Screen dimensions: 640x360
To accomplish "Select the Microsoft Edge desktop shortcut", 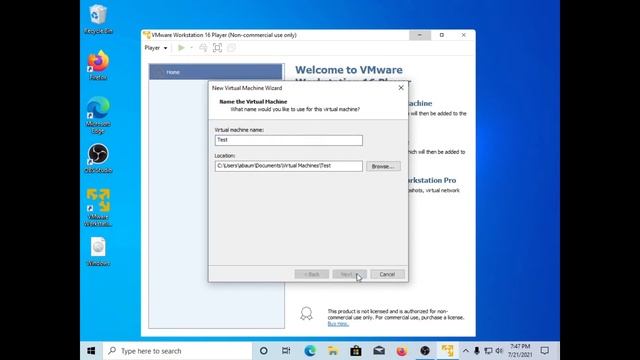I will pos(98,115).
